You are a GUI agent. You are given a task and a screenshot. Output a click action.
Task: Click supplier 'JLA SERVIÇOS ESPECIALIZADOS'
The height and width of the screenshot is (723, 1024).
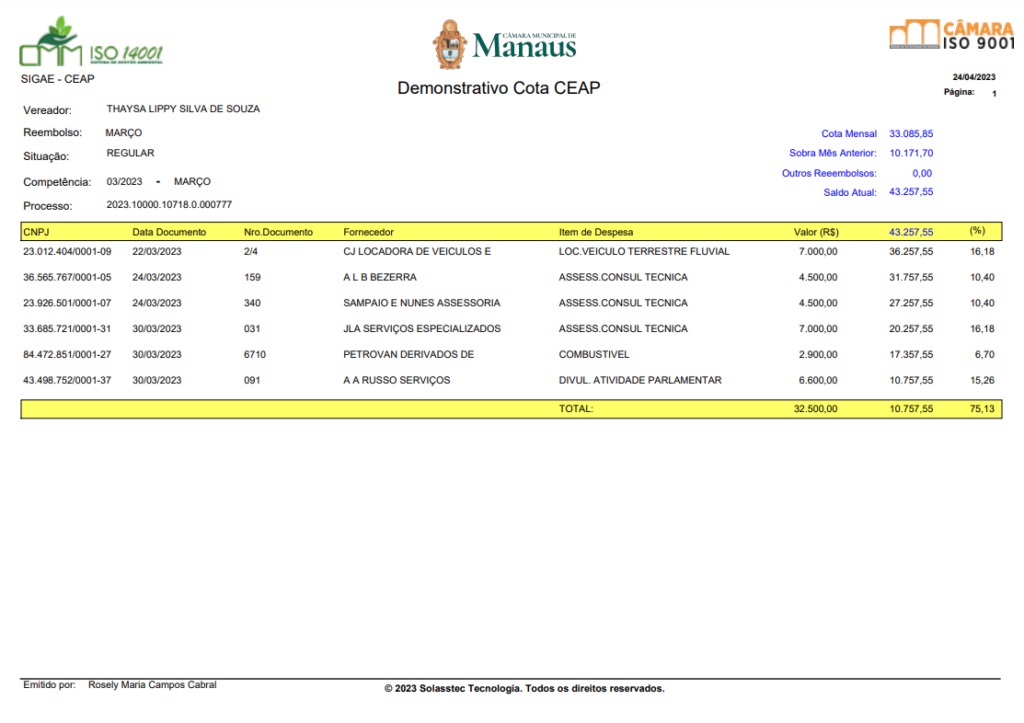pos(422,329)
